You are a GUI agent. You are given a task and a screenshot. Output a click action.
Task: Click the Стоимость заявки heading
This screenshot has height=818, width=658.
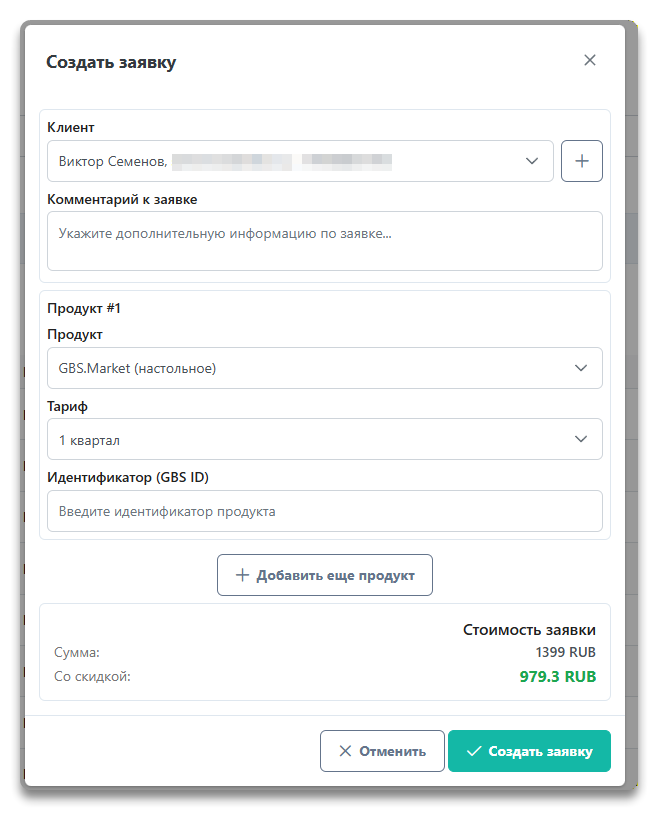529,630
